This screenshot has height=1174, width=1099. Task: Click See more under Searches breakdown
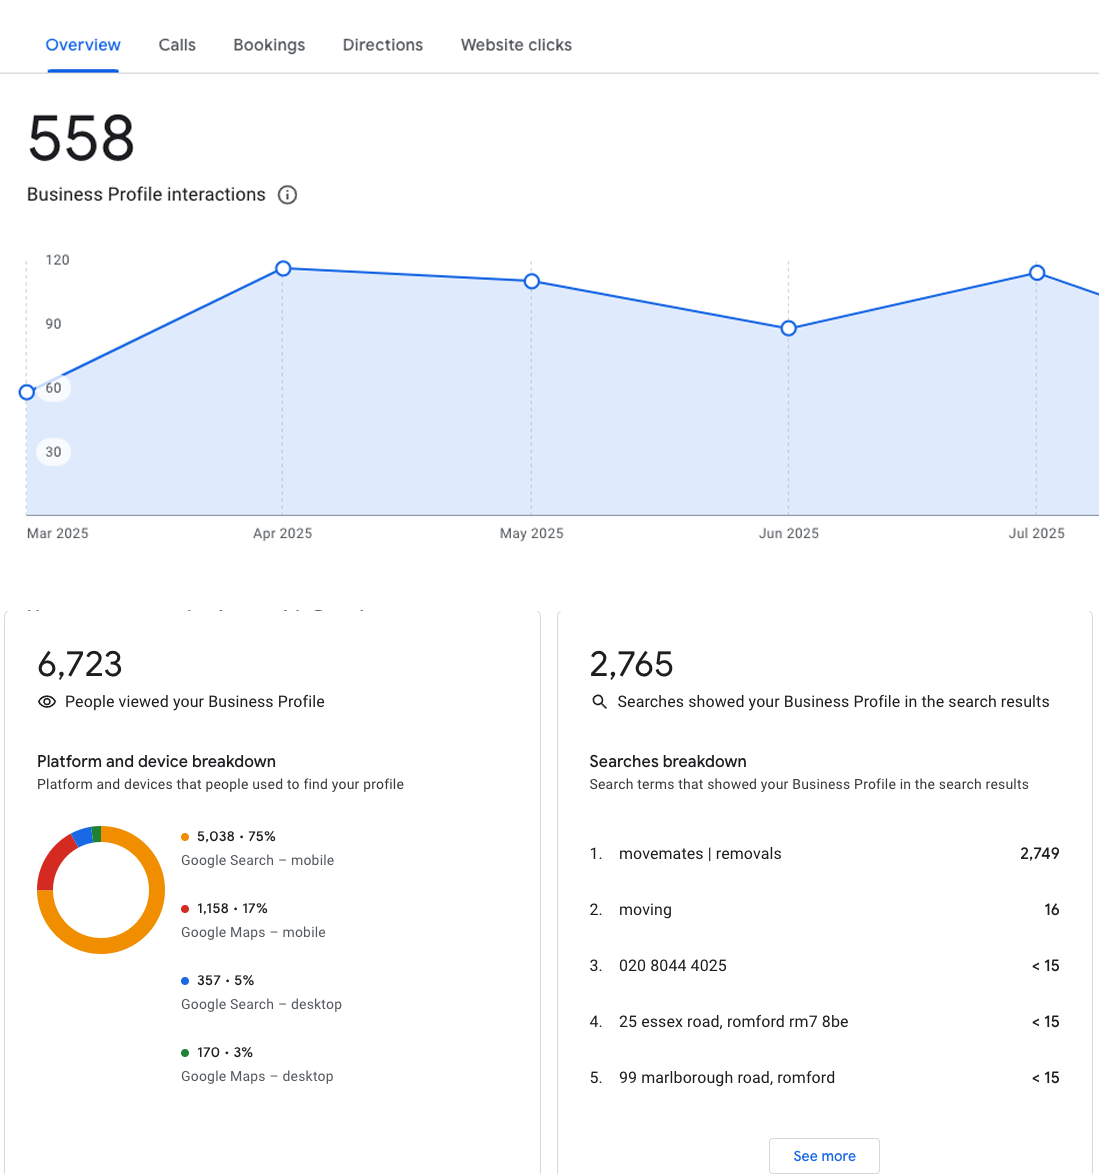coord(824,1156)
